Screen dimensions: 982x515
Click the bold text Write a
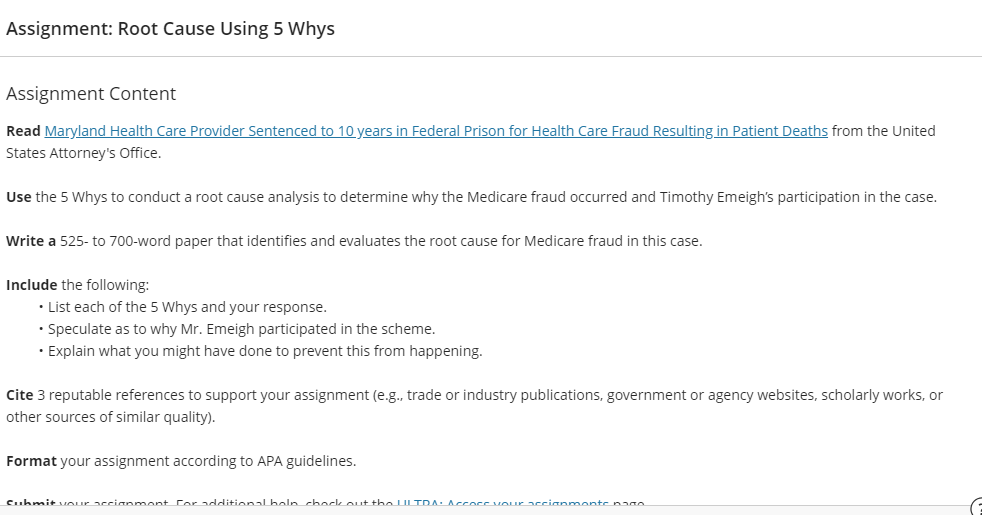31,241
